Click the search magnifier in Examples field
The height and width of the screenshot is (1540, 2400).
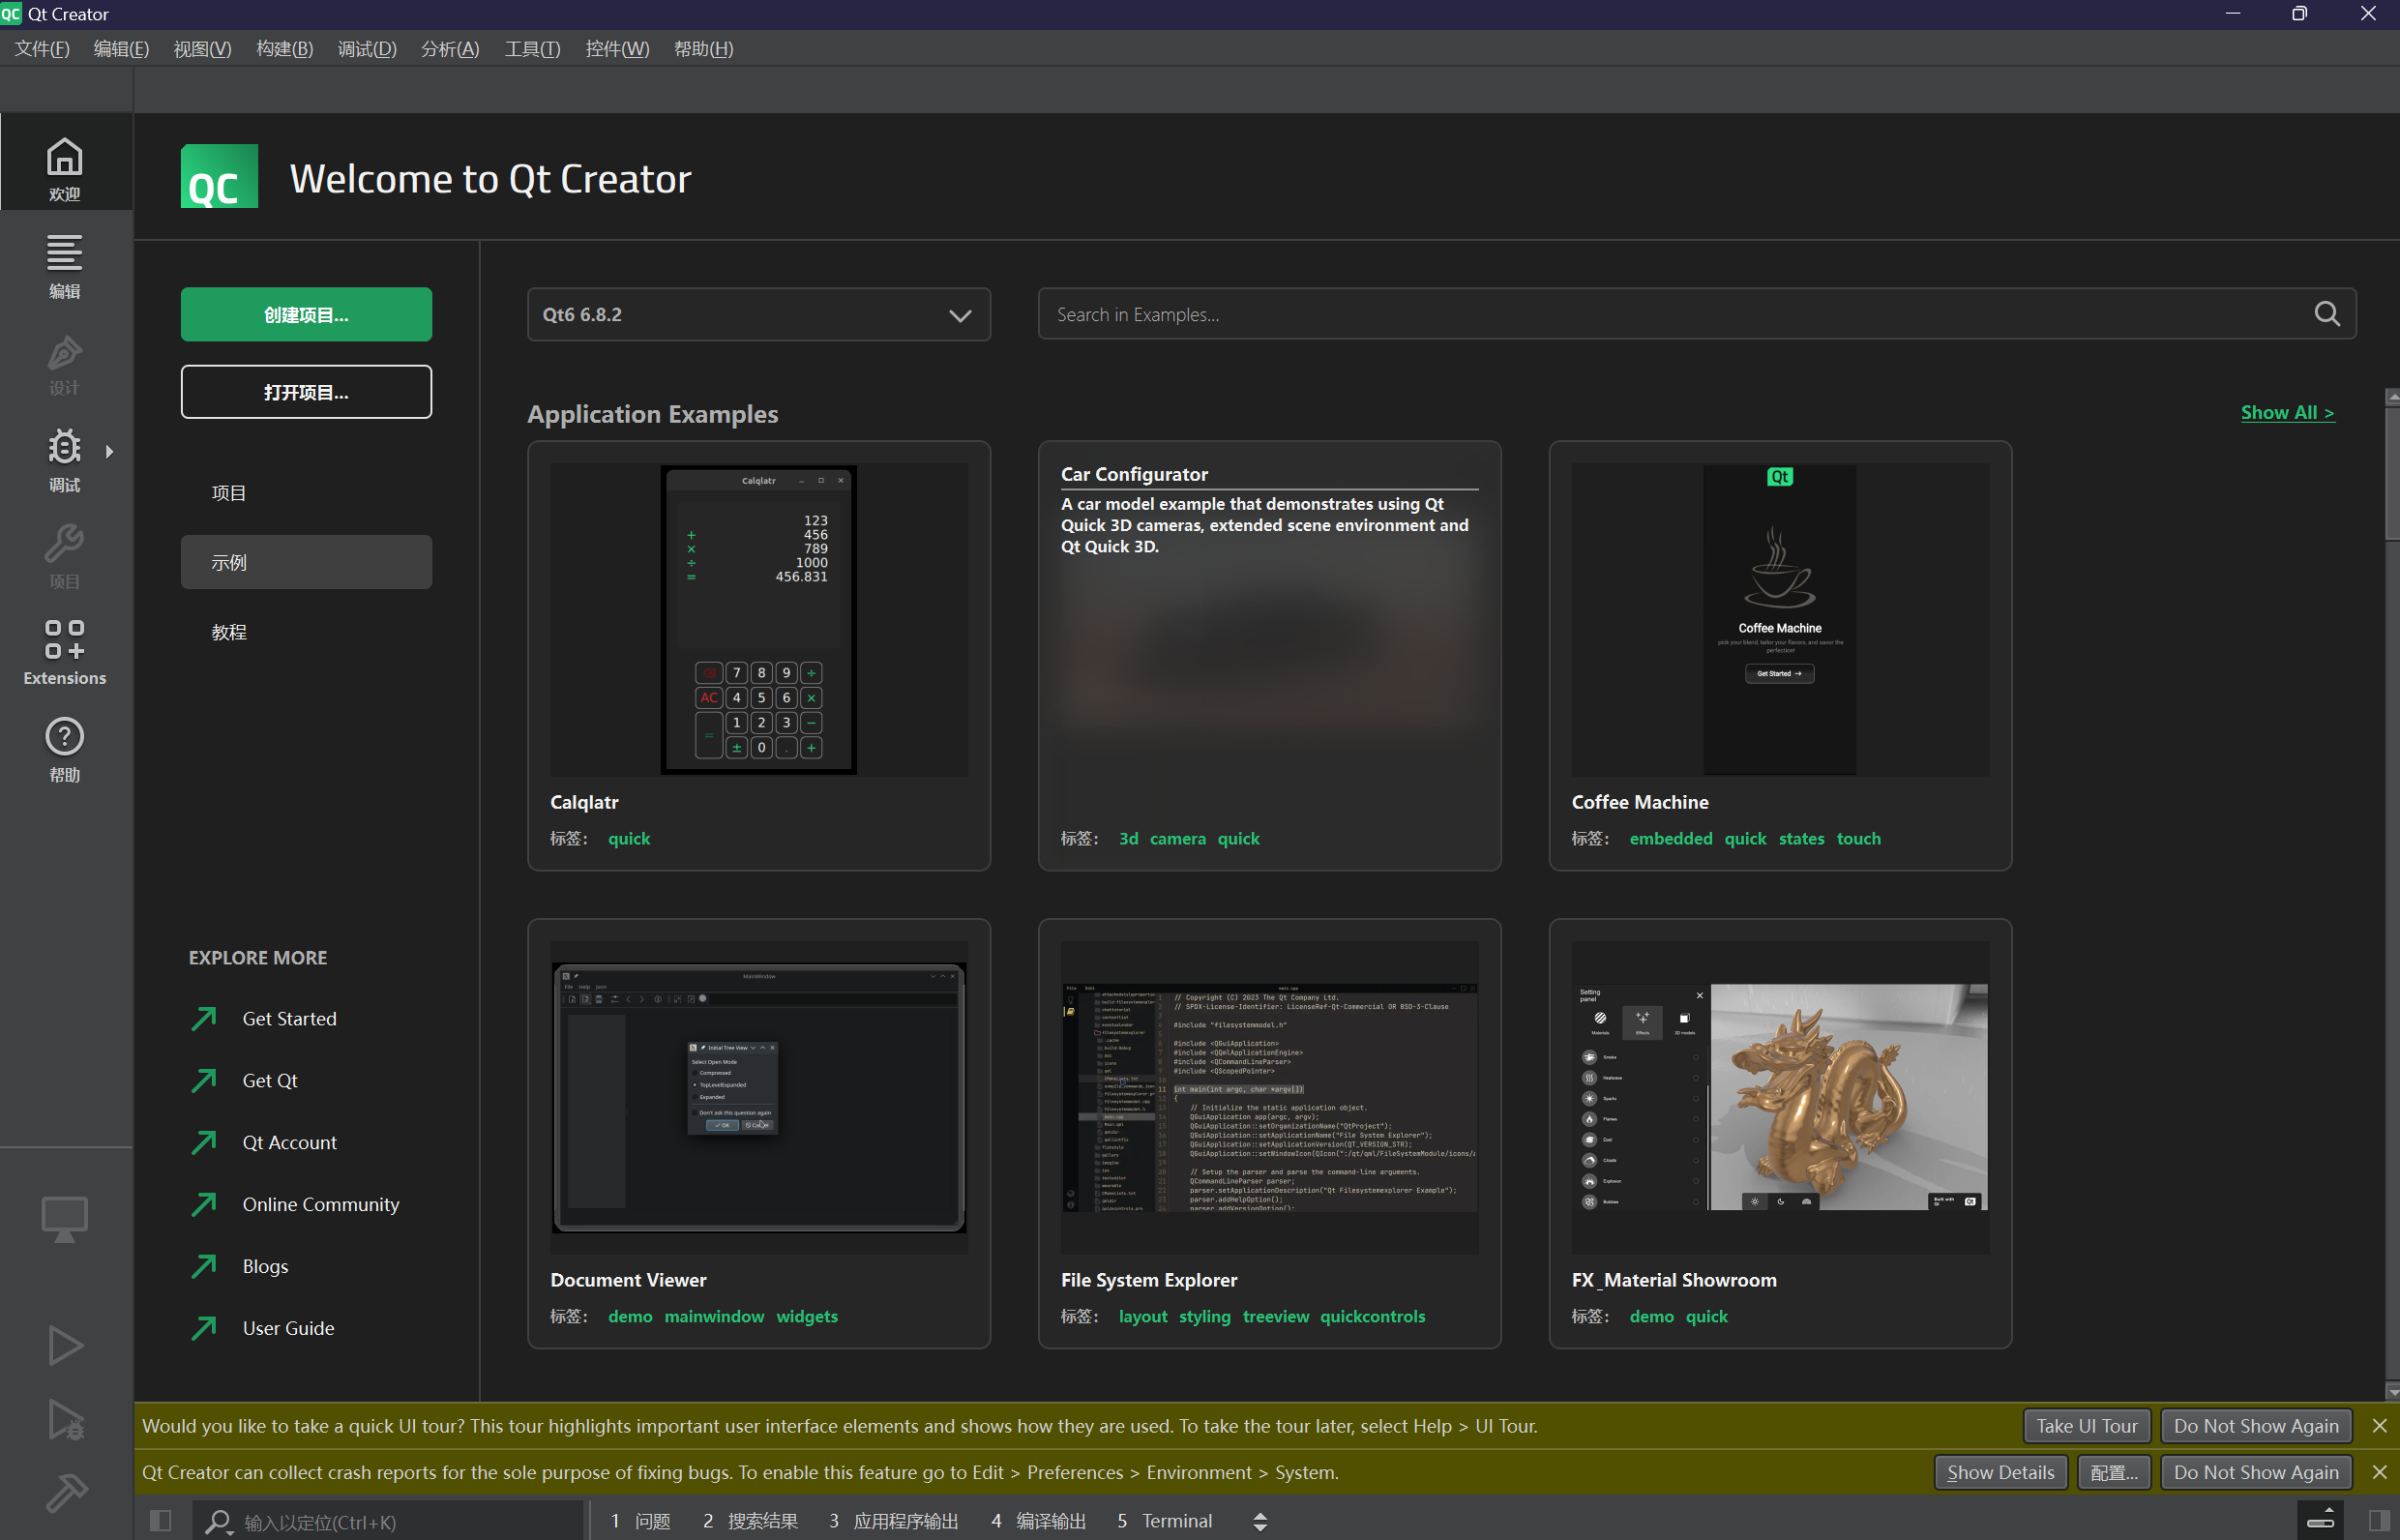click(2326, 314)
